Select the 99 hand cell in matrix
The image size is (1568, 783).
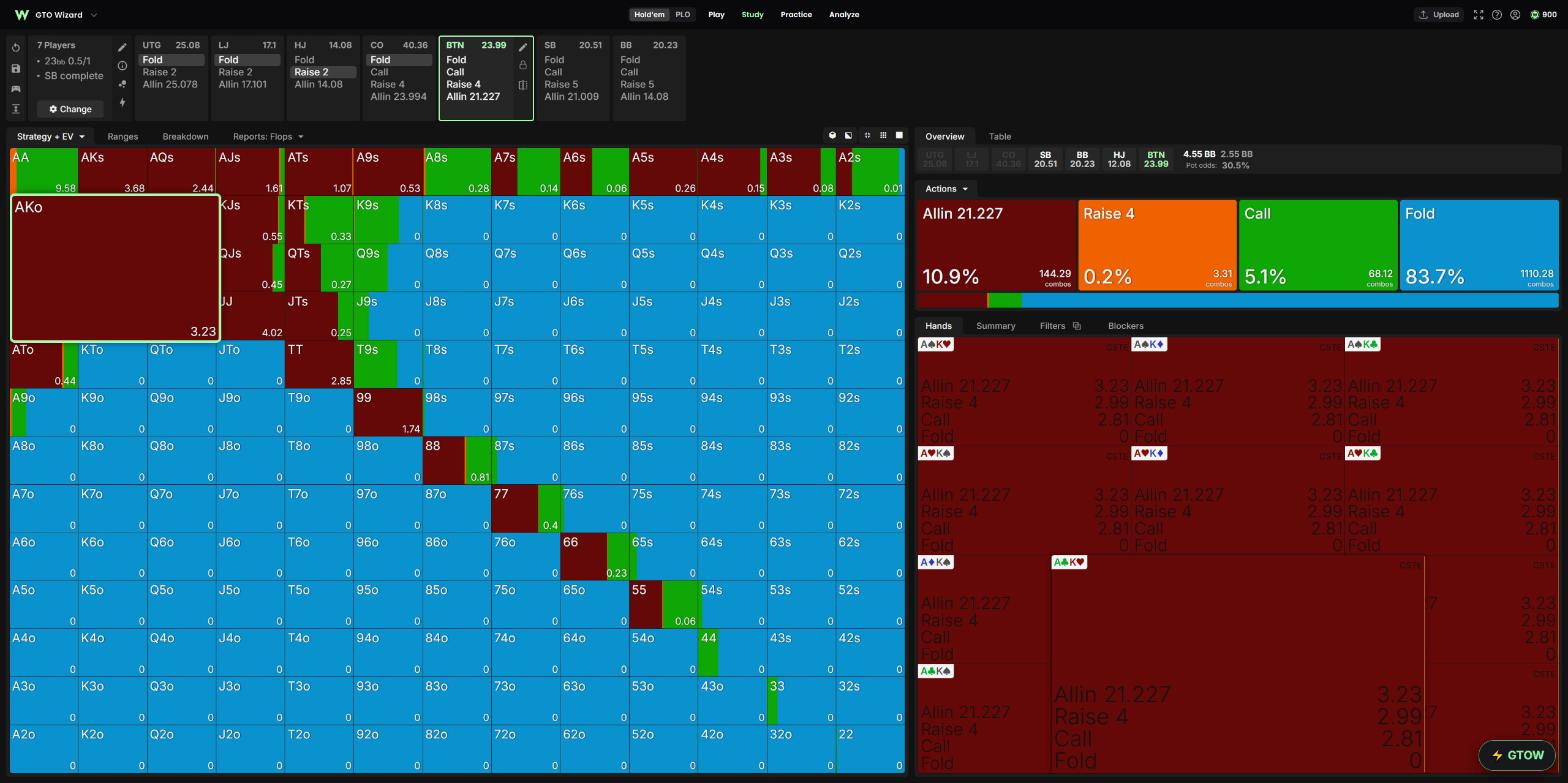tap(387, 412)
